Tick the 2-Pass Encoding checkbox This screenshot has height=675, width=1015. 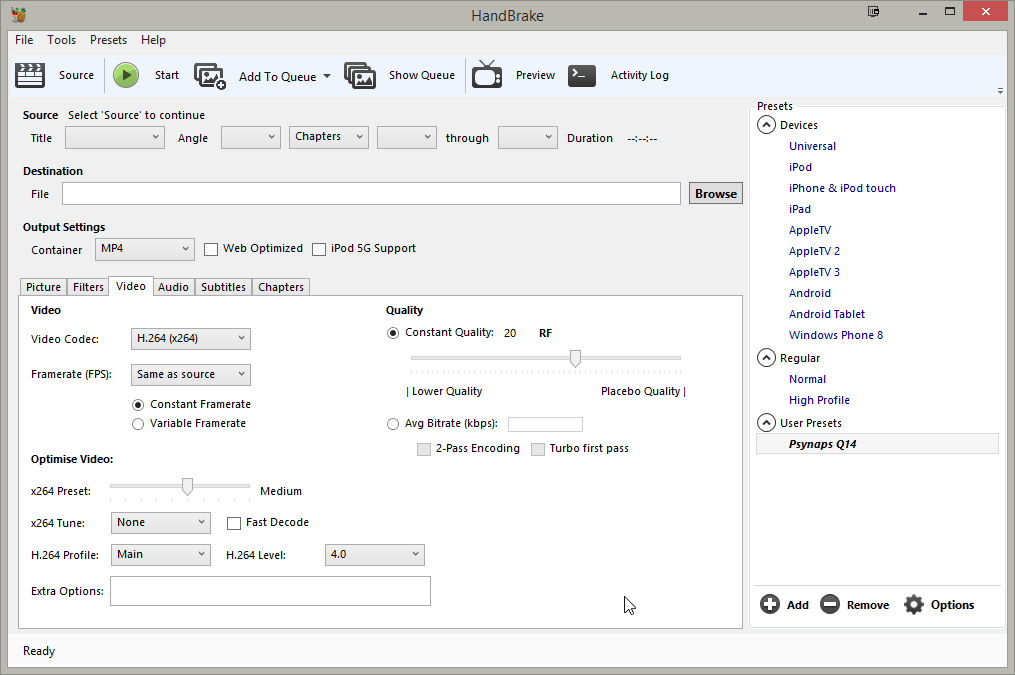click(424, 449)
